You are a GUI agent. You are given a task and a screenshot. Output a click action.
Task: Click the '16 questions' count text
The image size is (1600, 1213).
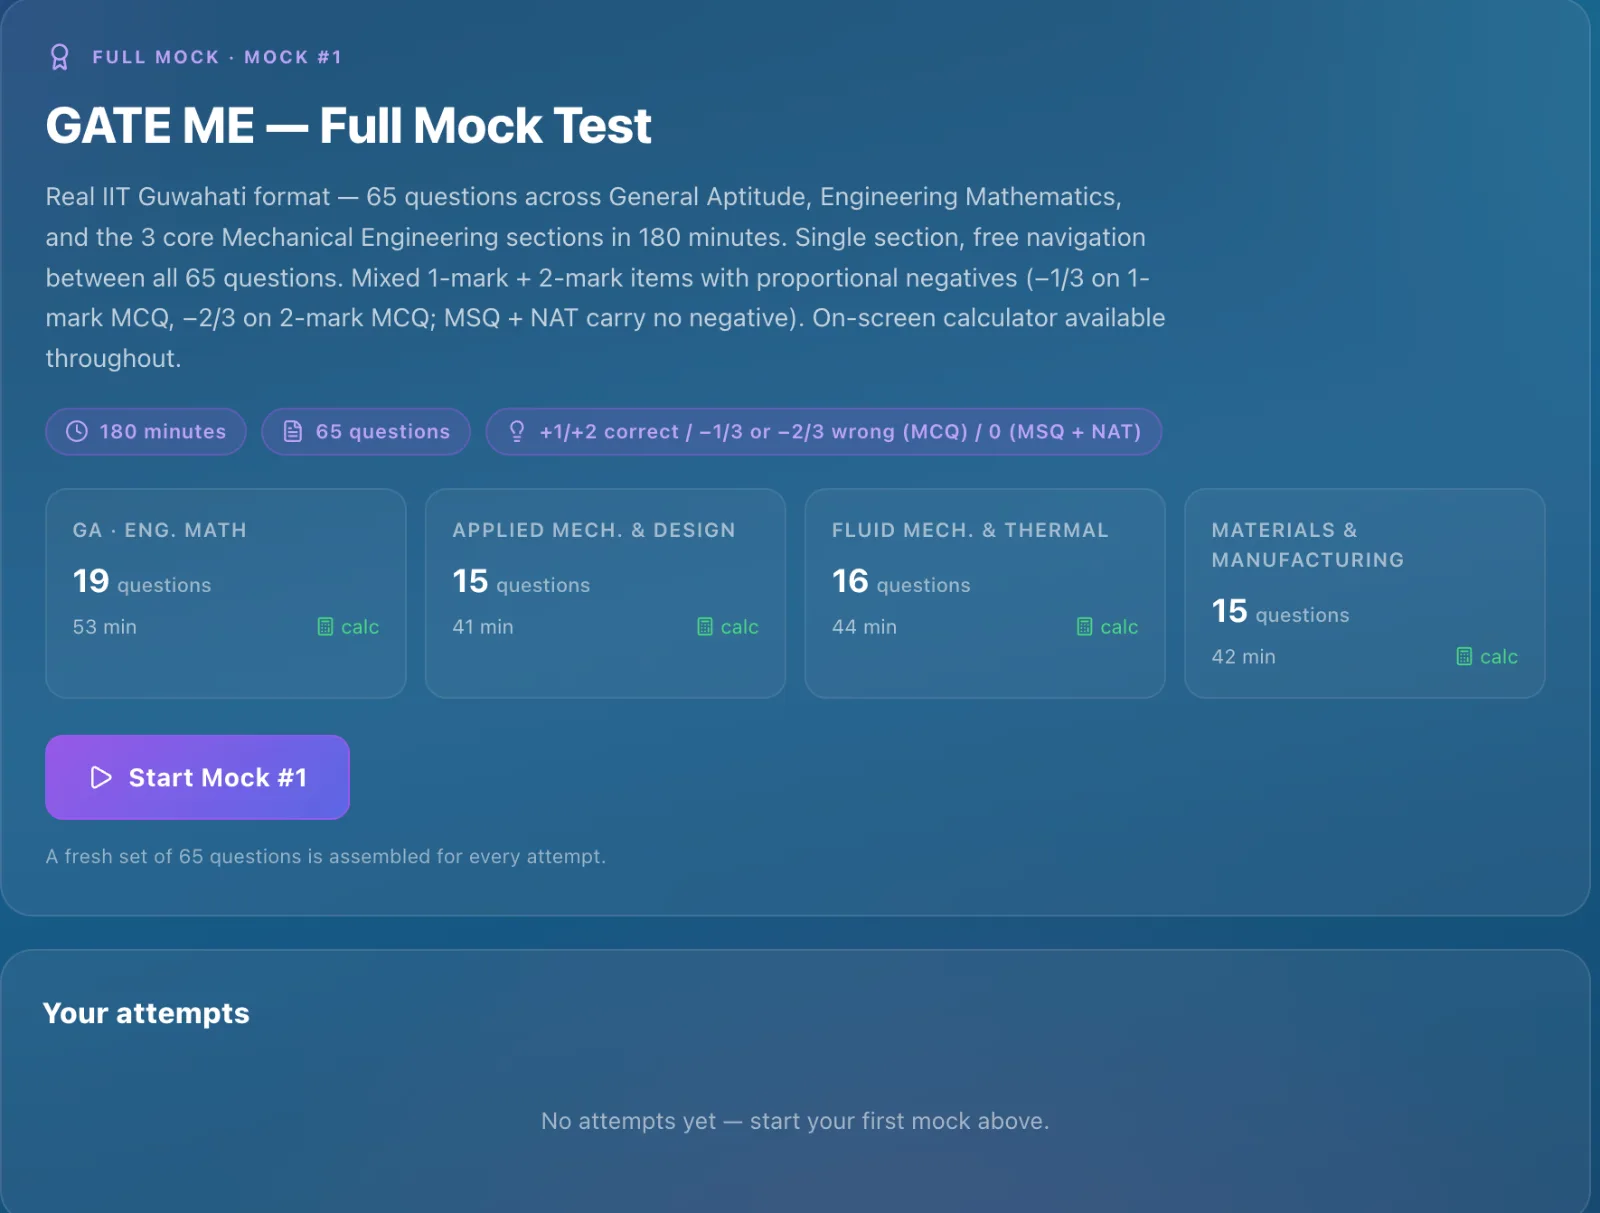(x=901, y=582)
